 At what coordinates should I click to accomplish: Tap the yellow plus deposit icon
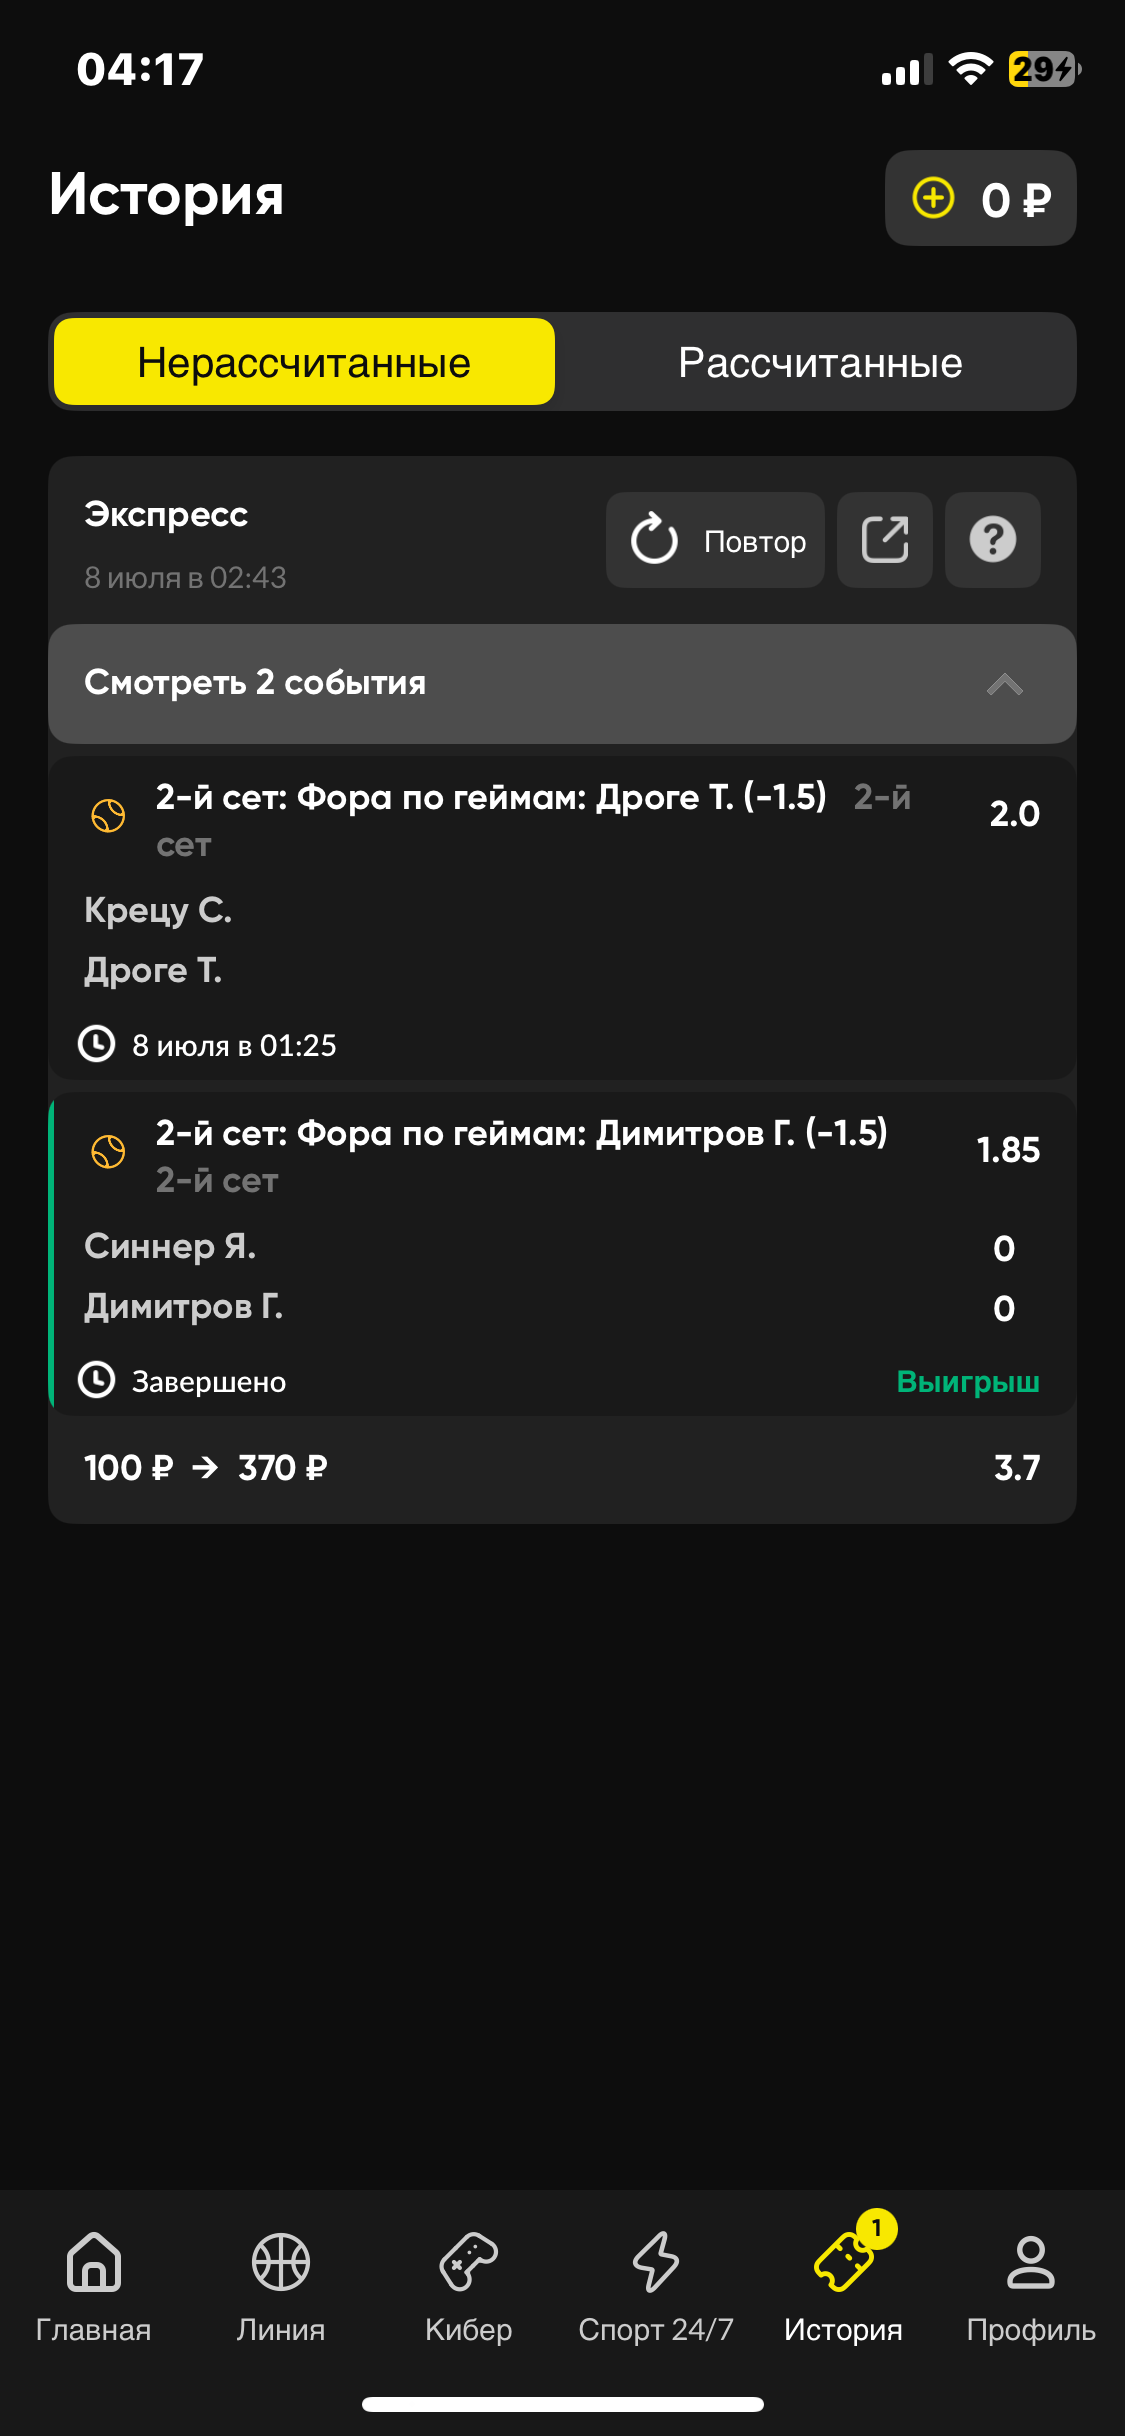pyautogui.click(x=933, y=198)
